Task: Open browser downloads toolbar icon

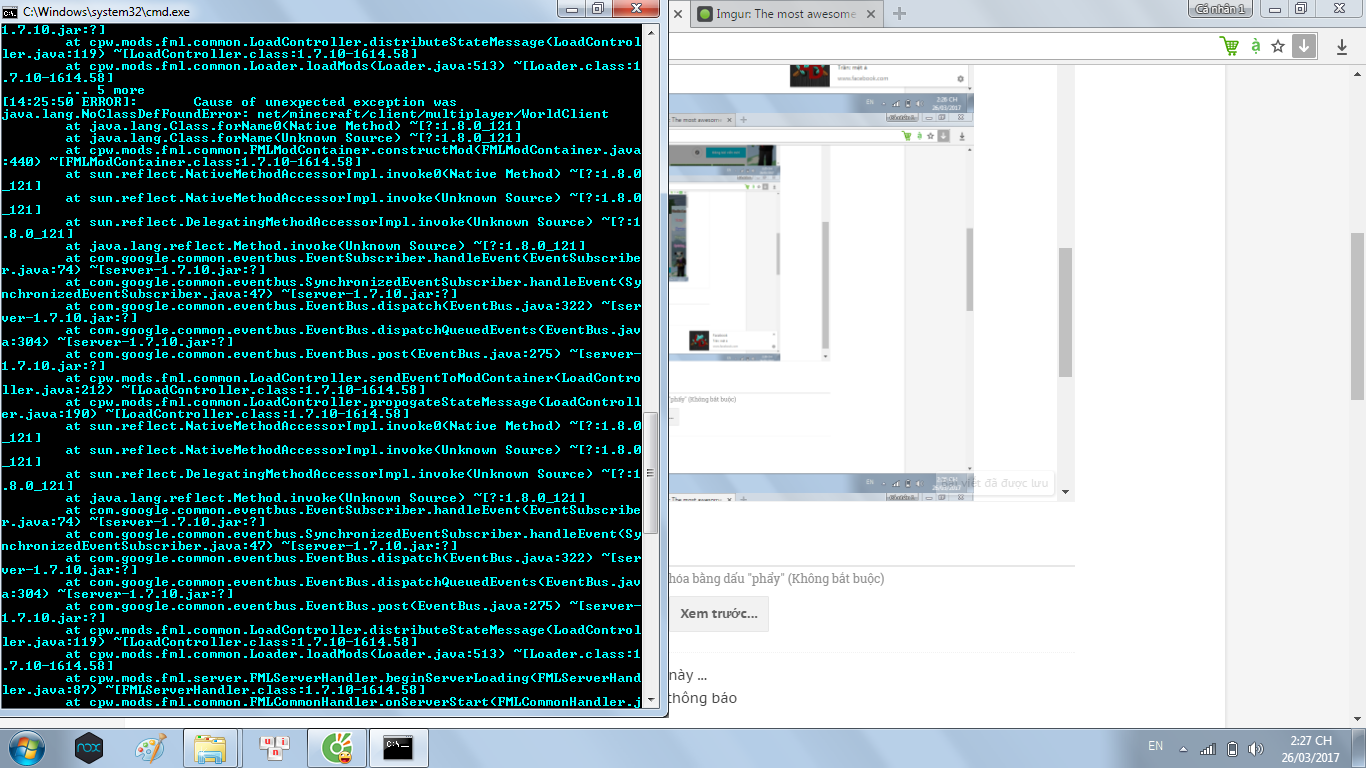Action: click(1343, 47)
